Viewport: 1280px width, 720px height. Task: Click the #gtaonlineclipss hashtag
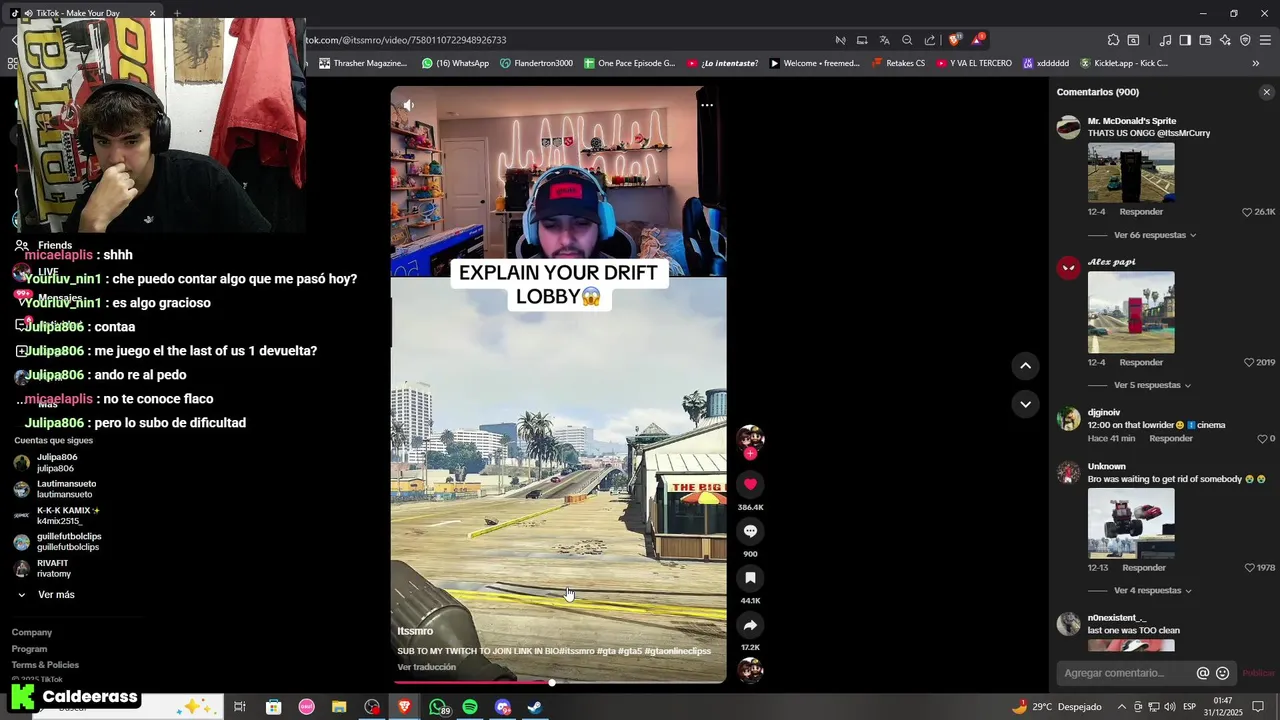(x=678, y=651)
